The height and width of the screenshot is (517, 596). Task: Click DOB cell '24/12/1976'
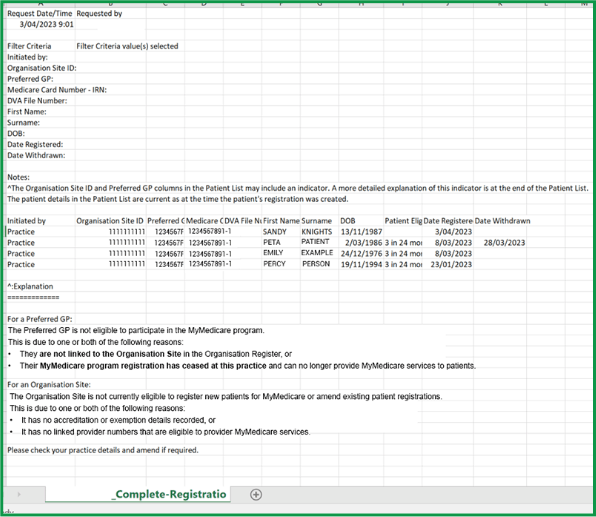pos(361,254)
